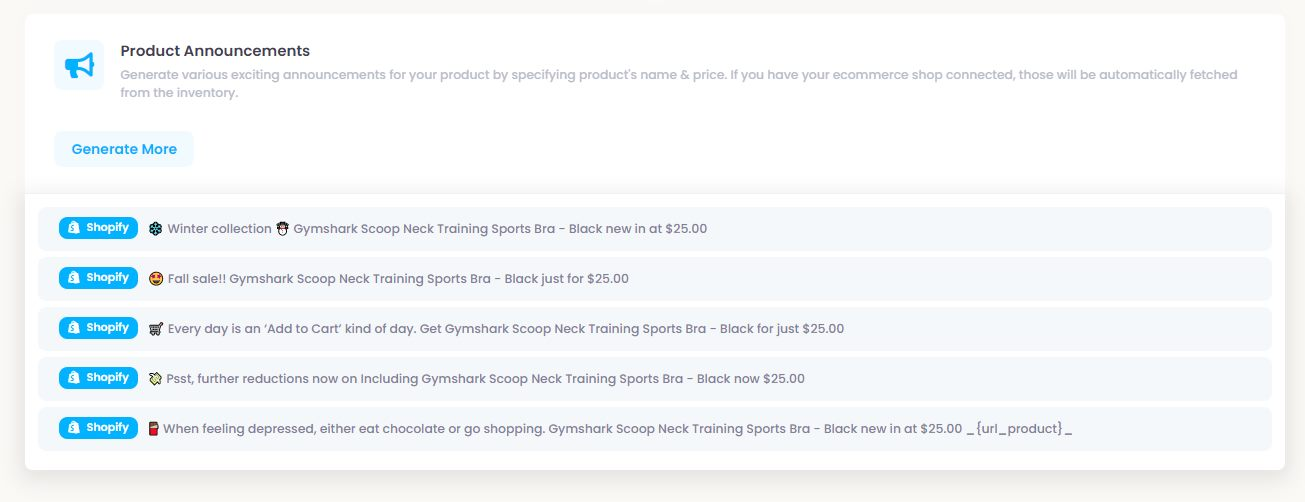Click Shopify badge on Winter collection row

98,228
